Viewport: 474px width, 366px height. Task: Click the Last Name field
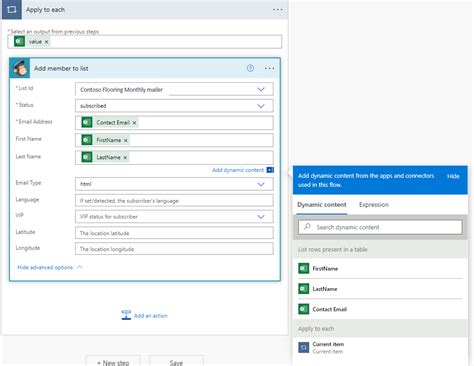click(174, 157)
